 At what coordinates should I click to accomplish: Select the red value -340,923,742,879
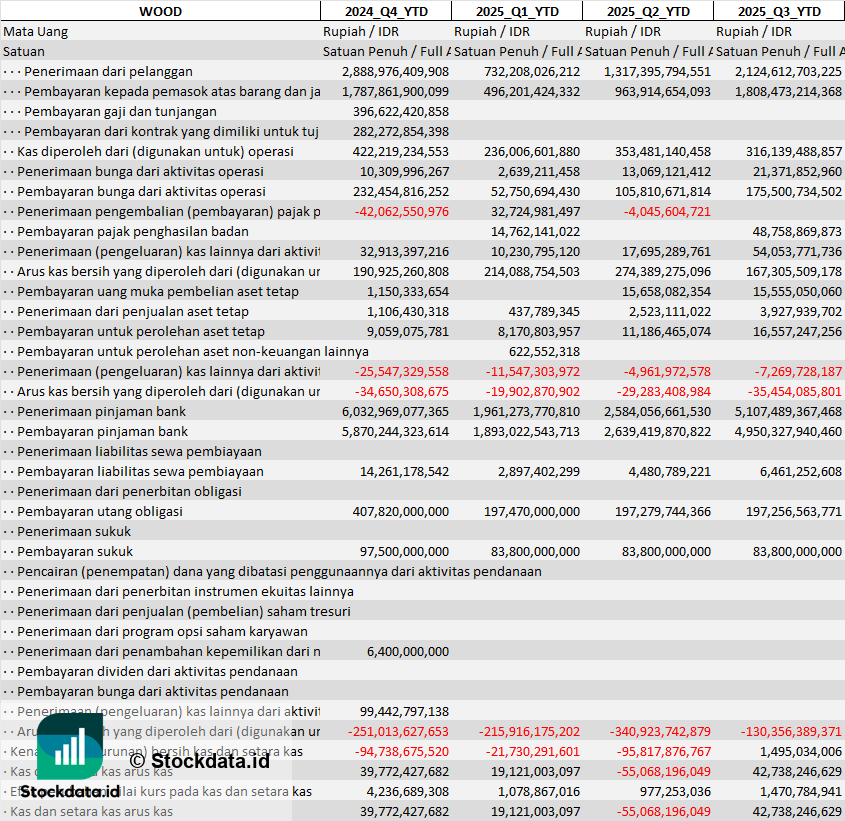click(x=660, y=732)
